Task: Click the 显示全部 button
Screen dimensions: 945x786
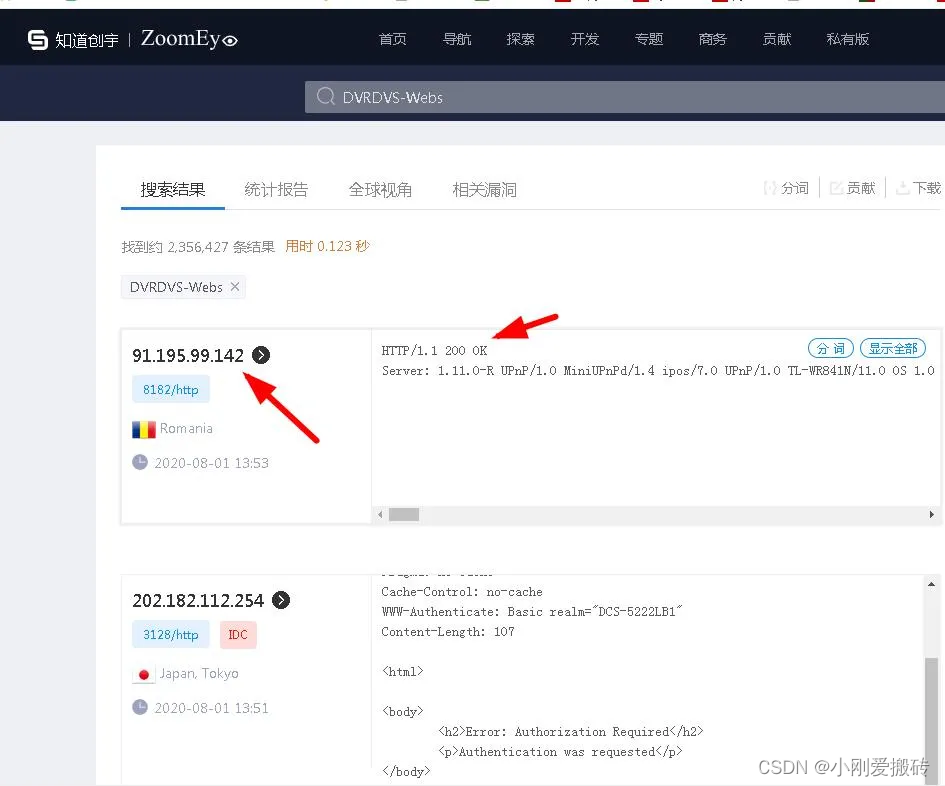Action: [893, 348]
